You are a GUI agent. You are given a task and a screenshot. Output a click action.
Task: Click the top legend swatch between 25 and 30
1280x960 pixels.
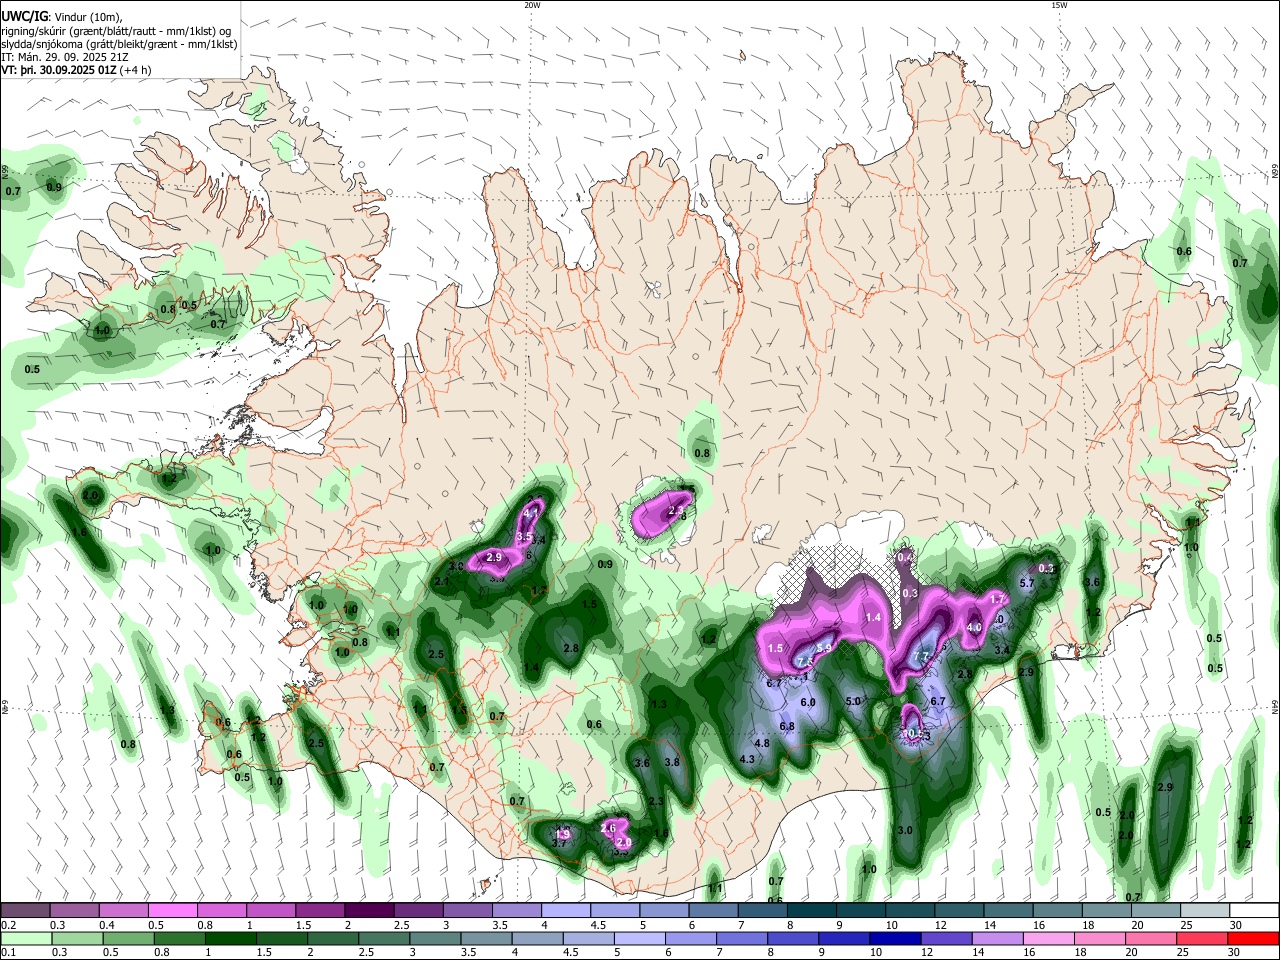[x=1204, y=911]
